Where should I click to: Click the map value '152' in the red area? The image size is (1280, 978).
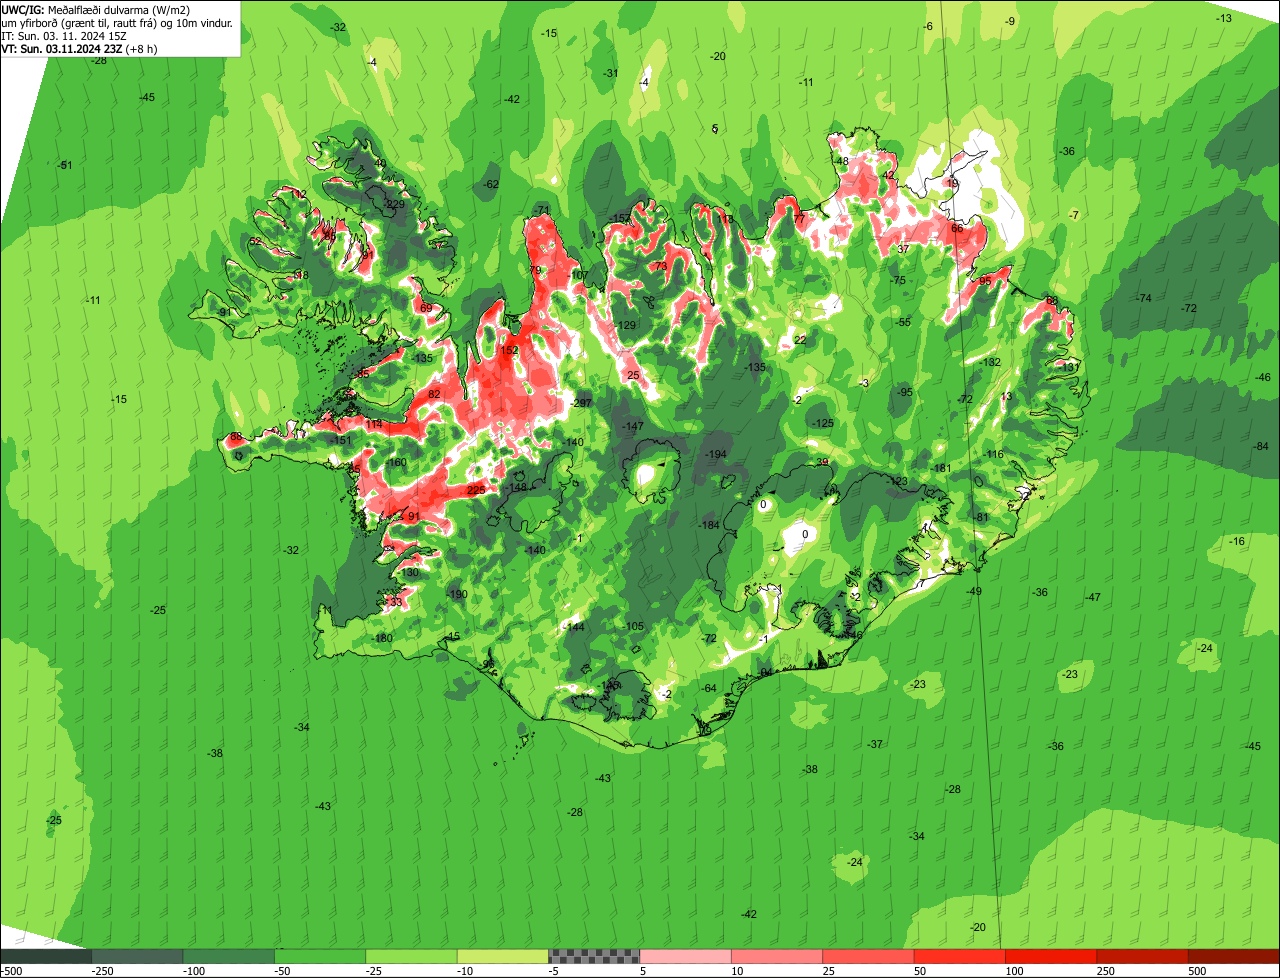click(x=510, y=350)
